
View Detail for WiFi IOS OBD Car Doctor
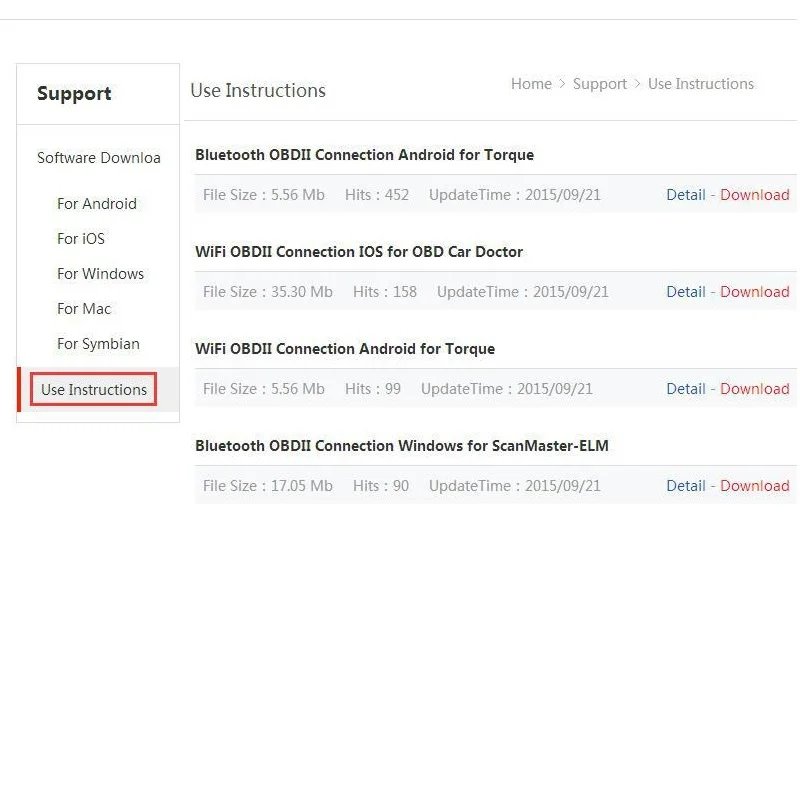(686, 291)
